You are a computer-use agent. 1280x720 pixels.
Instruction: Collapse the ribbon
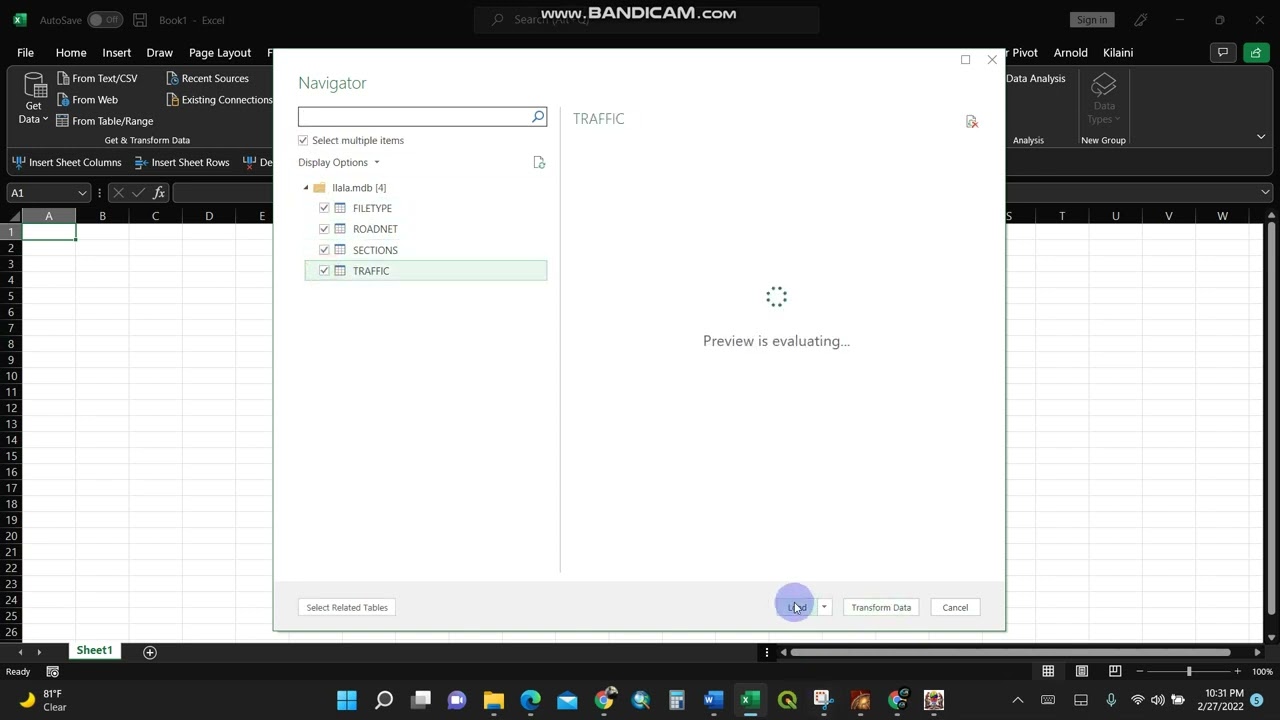(1261, 137)
